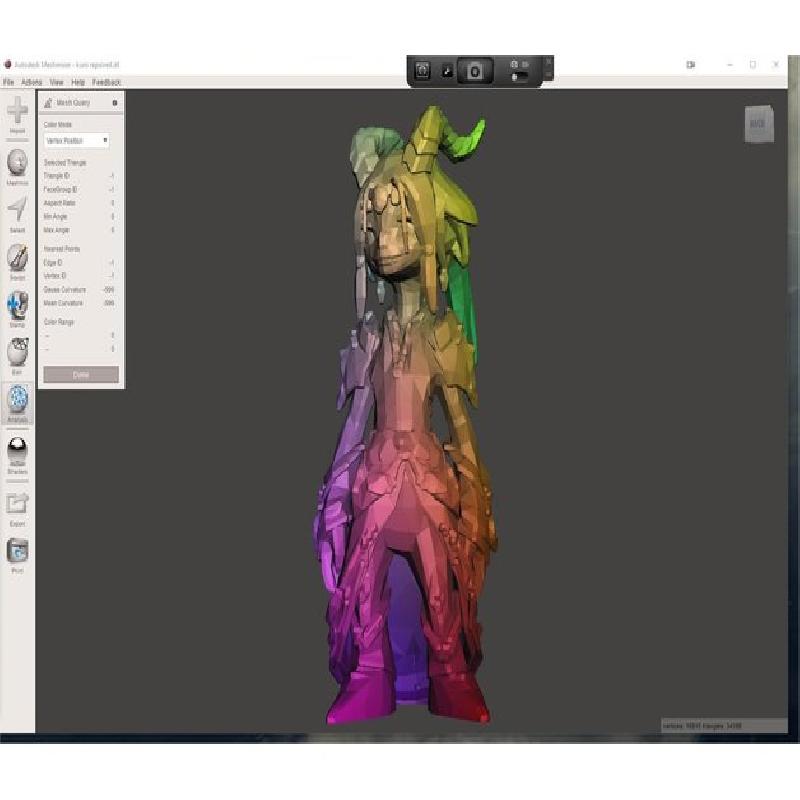
Task: Click the FaceGroup ID label
Action: pos(60,189)
